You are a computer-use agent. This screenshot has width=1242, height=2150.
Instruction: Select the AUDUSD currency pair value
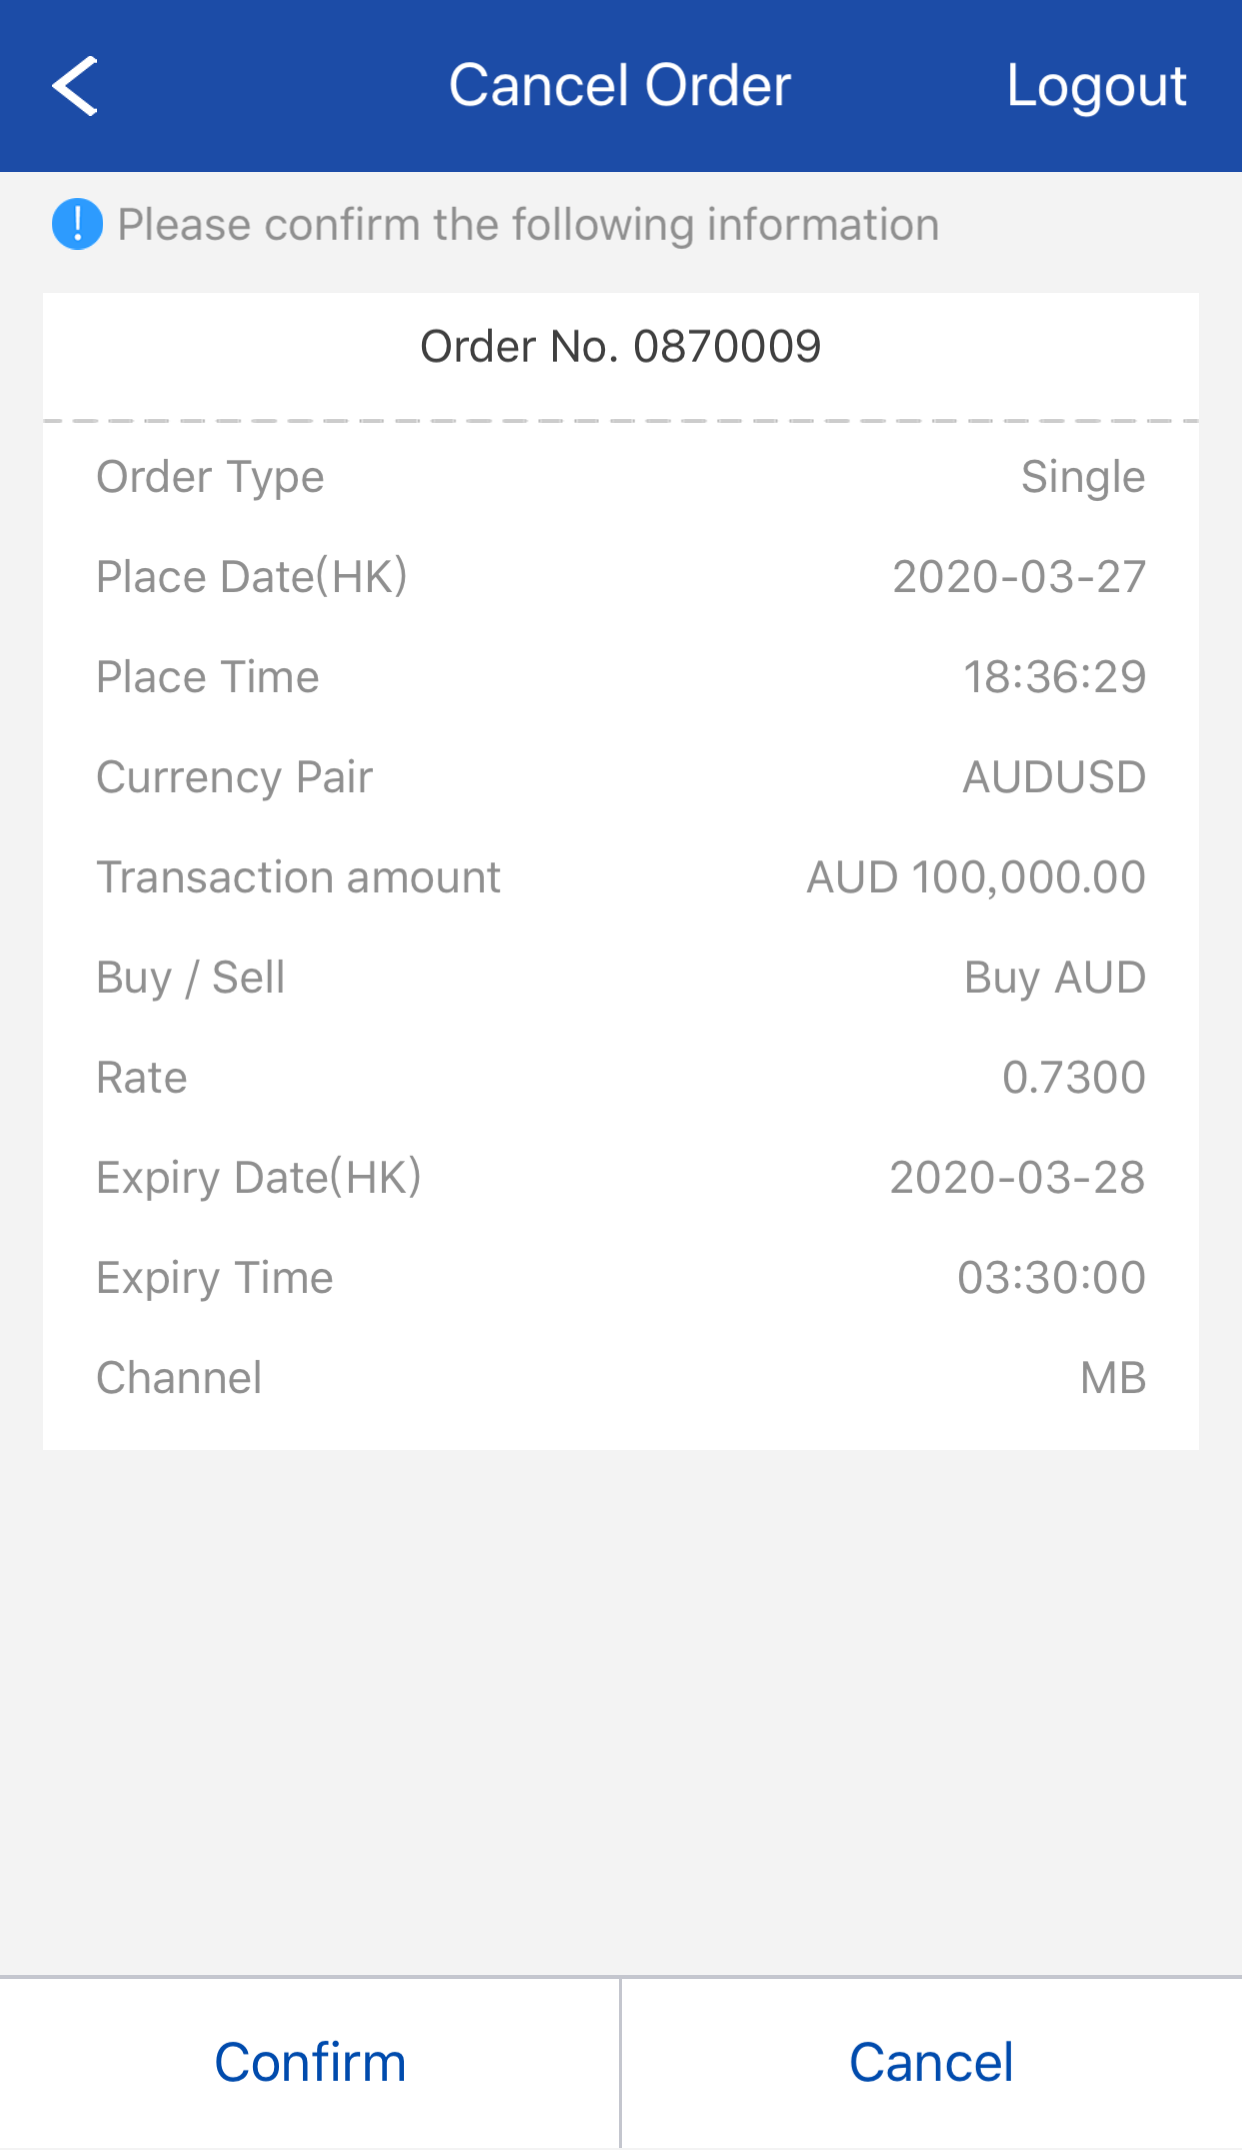click(x=1054, y=777)
